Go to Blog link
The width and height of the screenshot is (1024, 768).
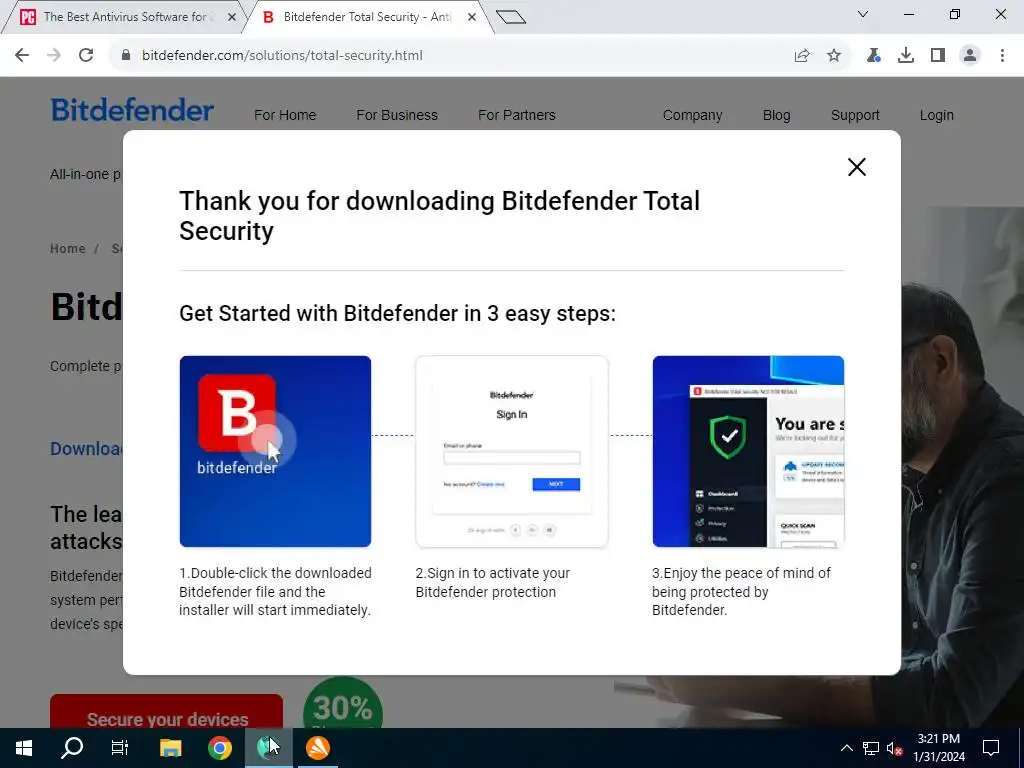click(776, 115)
